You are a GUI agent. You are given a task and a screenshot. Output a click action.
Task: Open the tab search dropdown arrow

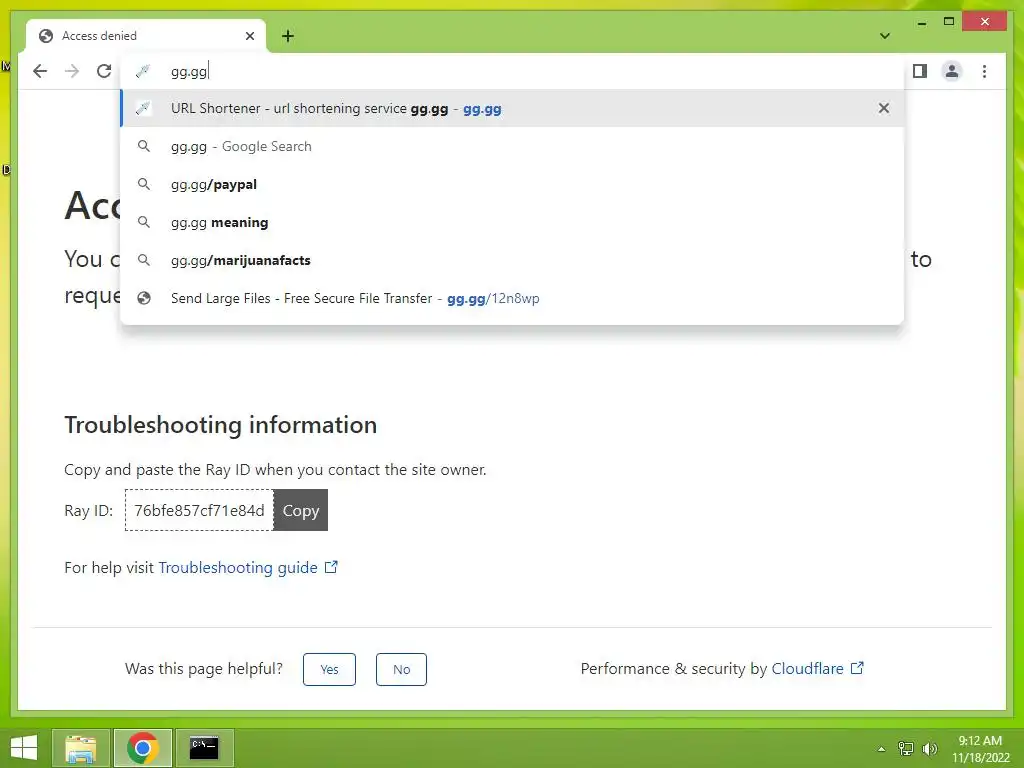(x=885, y=36)
